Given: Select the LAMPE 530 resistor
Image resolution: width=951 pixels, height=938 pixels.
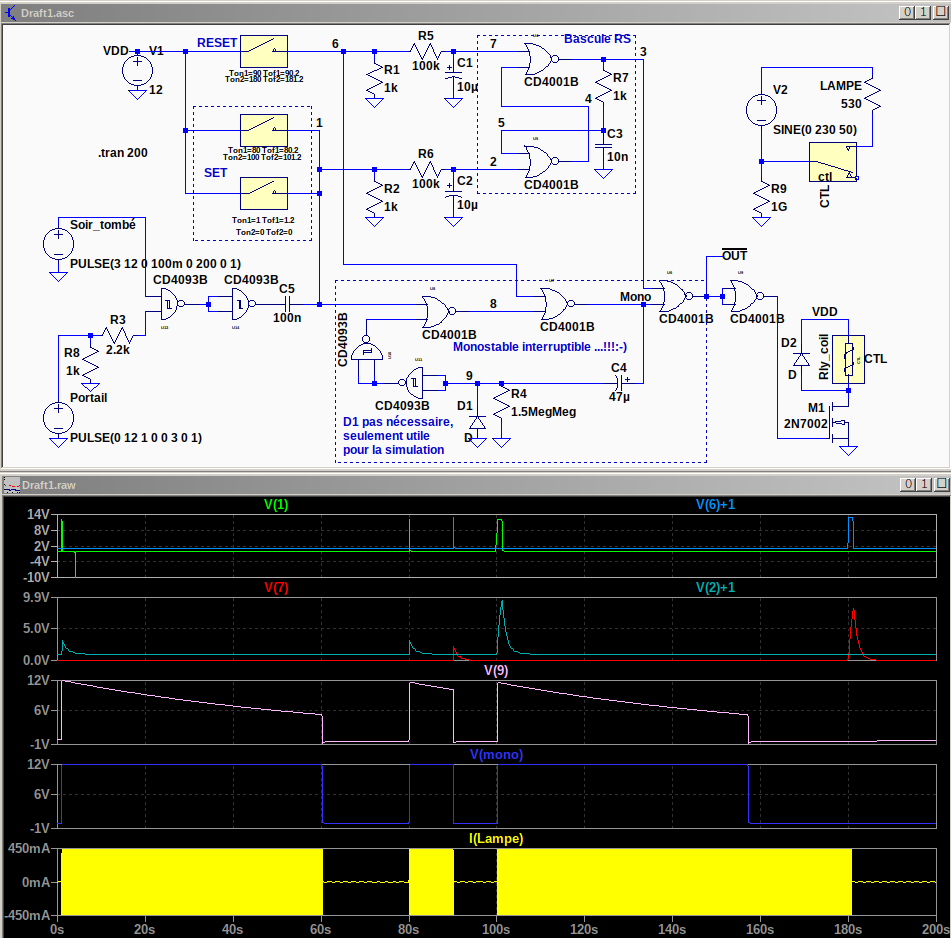Looking at the screenshot, I should (873, 93).
